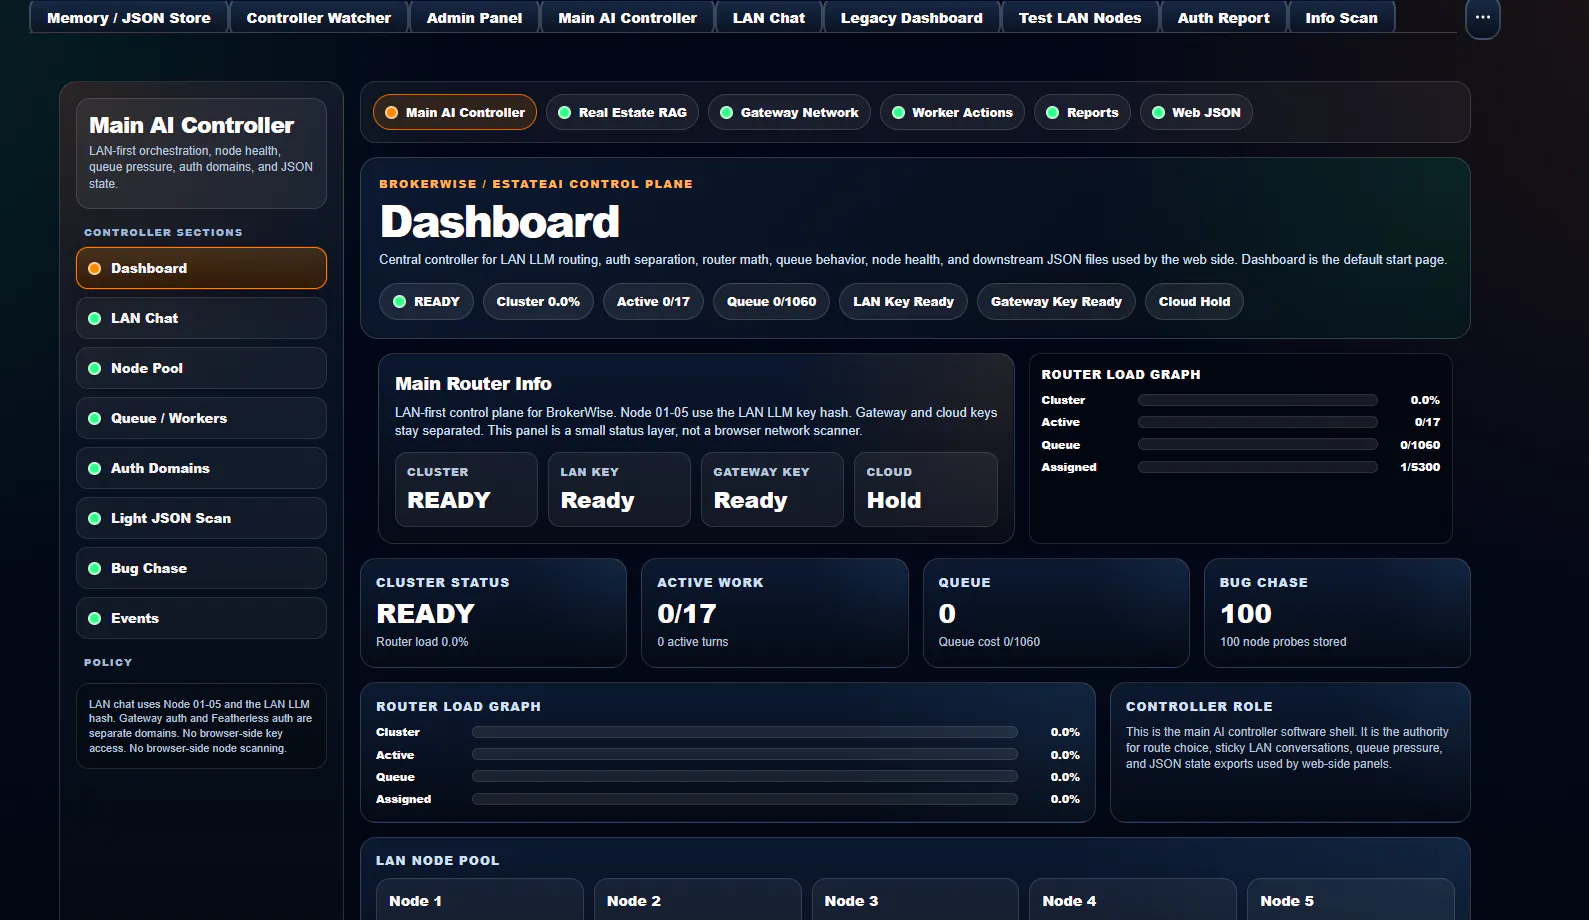The width and height of the screenshot is (1589, 920).
Task: Click the Cluster 0.0% chip
Action: [538, 301]
